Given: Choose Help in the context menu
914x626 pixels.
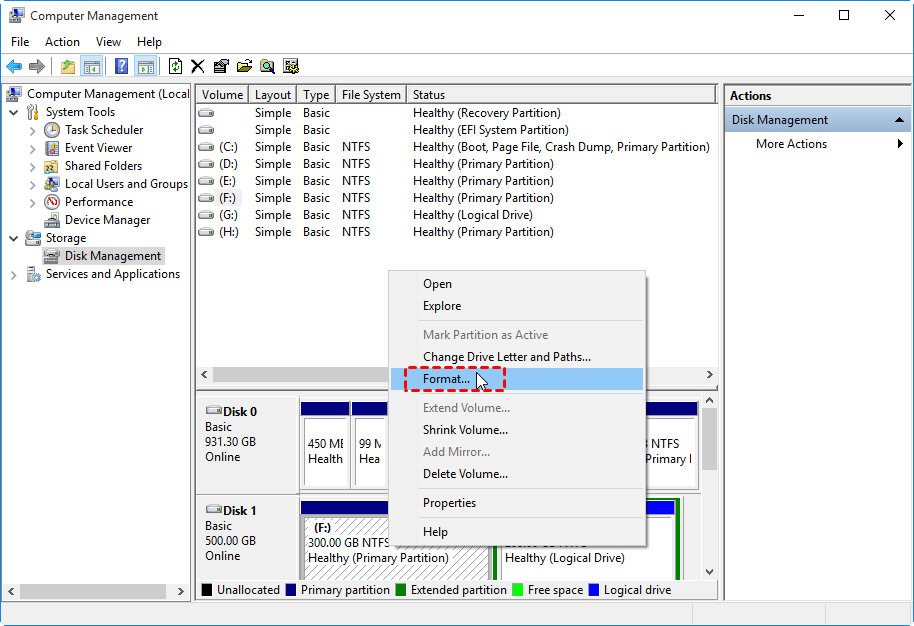Looking at the screenshot, I should tap(516, 532).
